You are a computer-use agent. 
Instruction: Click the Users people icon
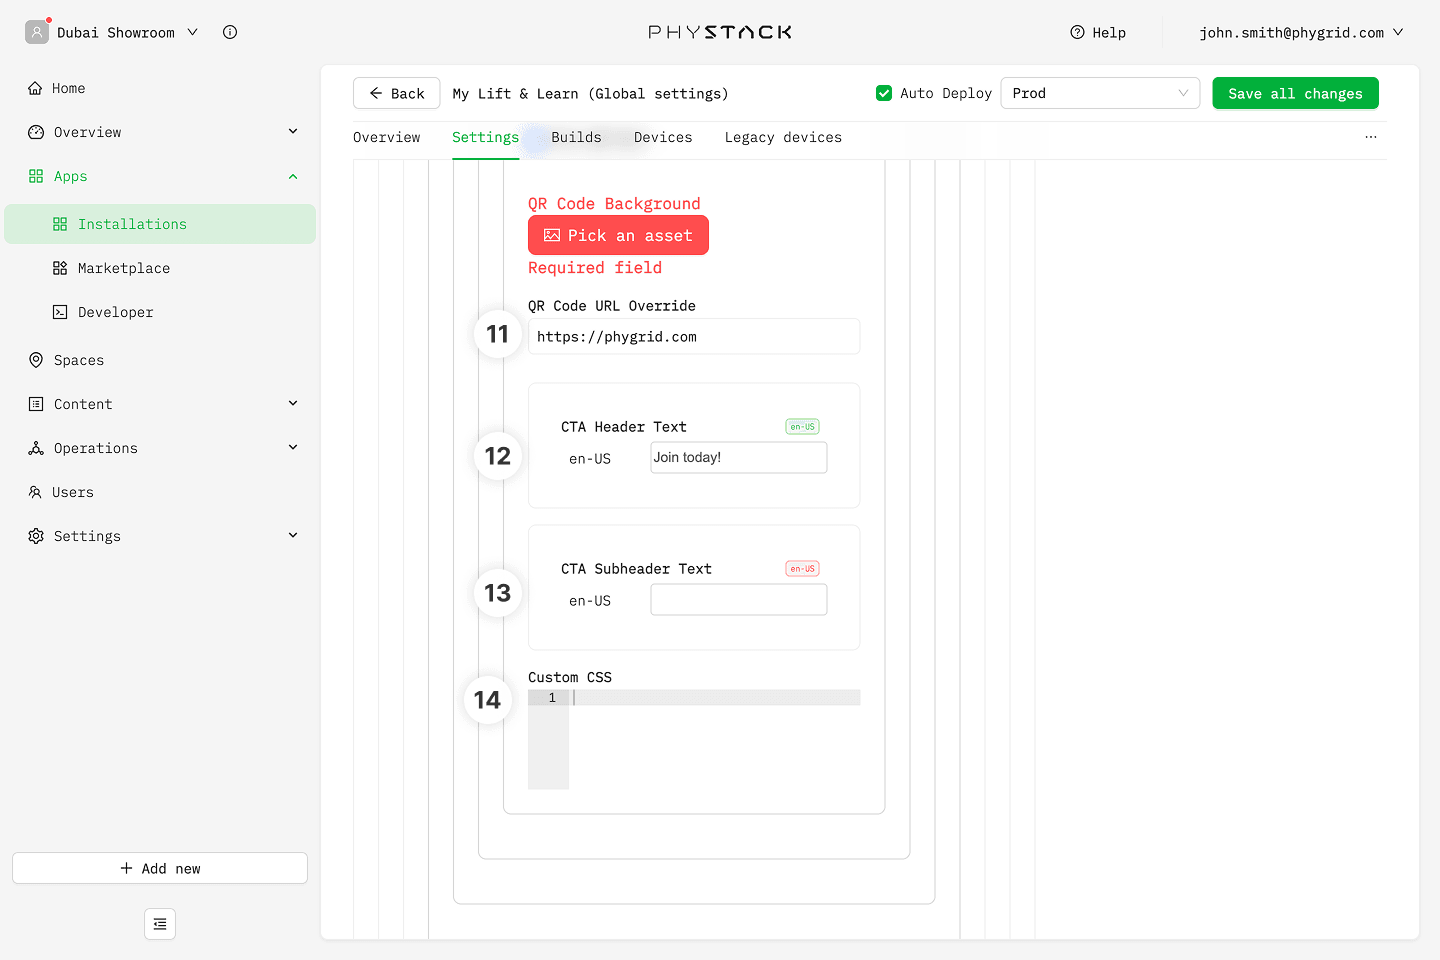[35, 492]
